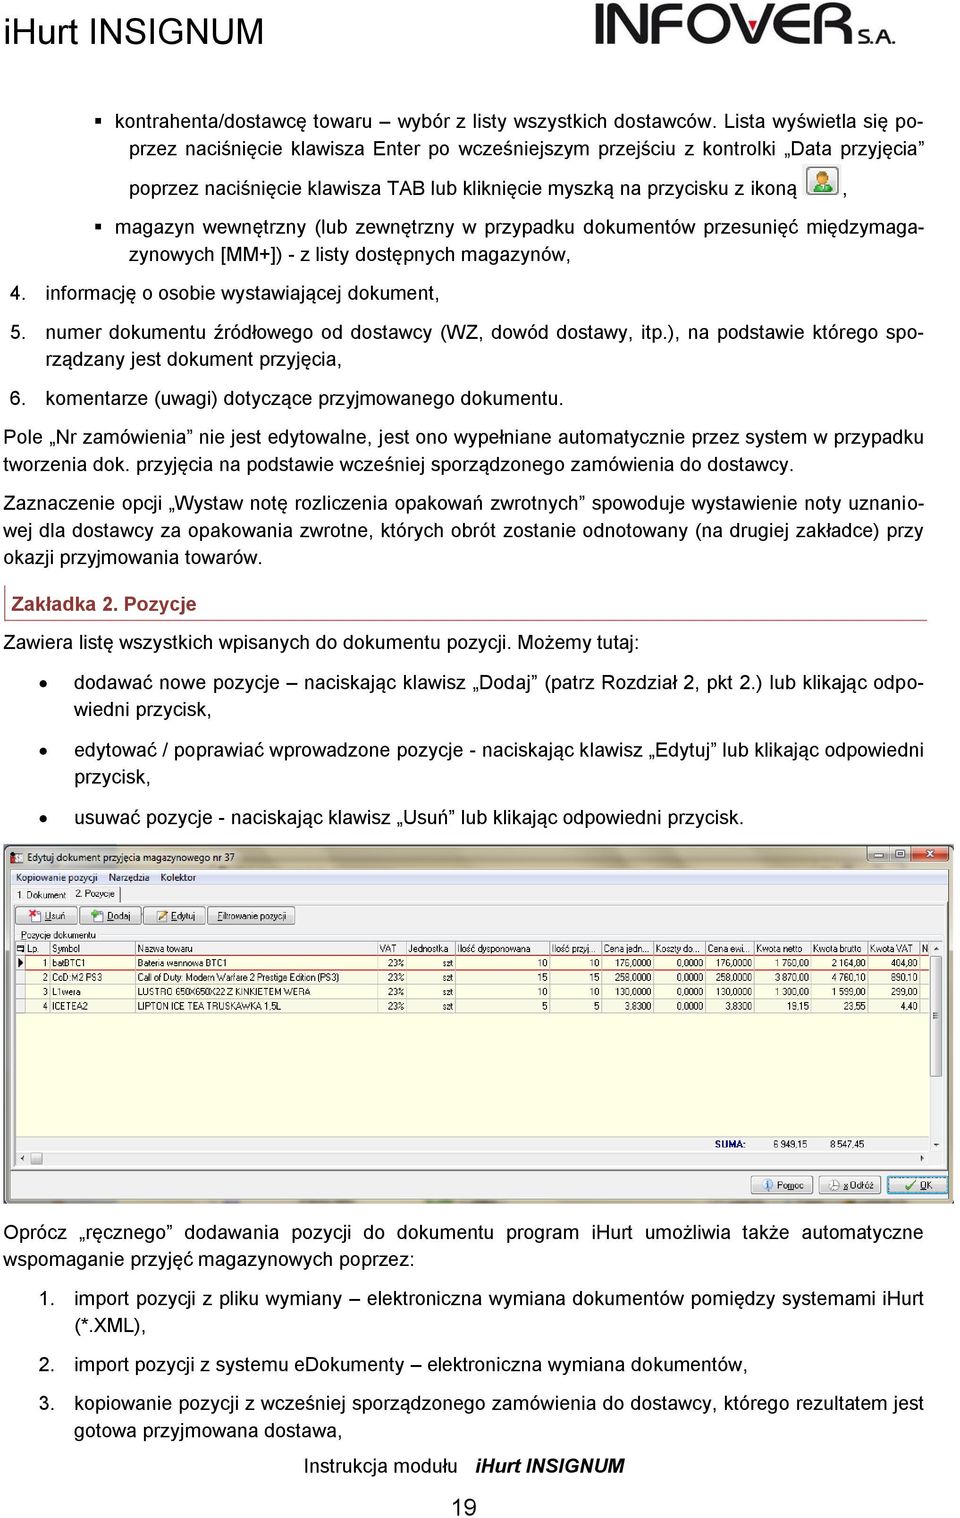Click the Jednostka column header
Screen dimensions: 960x1518
click(x=430, y=948)
